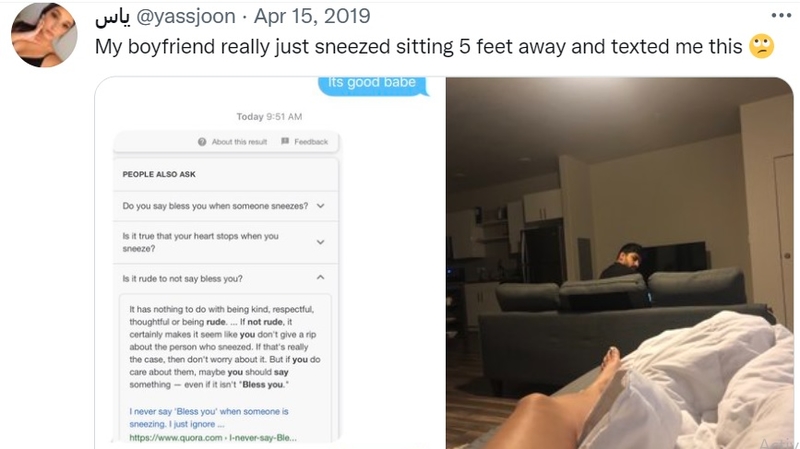Image resolution: width=800 pixels, height=449 pixels.
Task: Open the Apr 15, 2019 tweet timestamp
Action: click(x=312, y=16)
